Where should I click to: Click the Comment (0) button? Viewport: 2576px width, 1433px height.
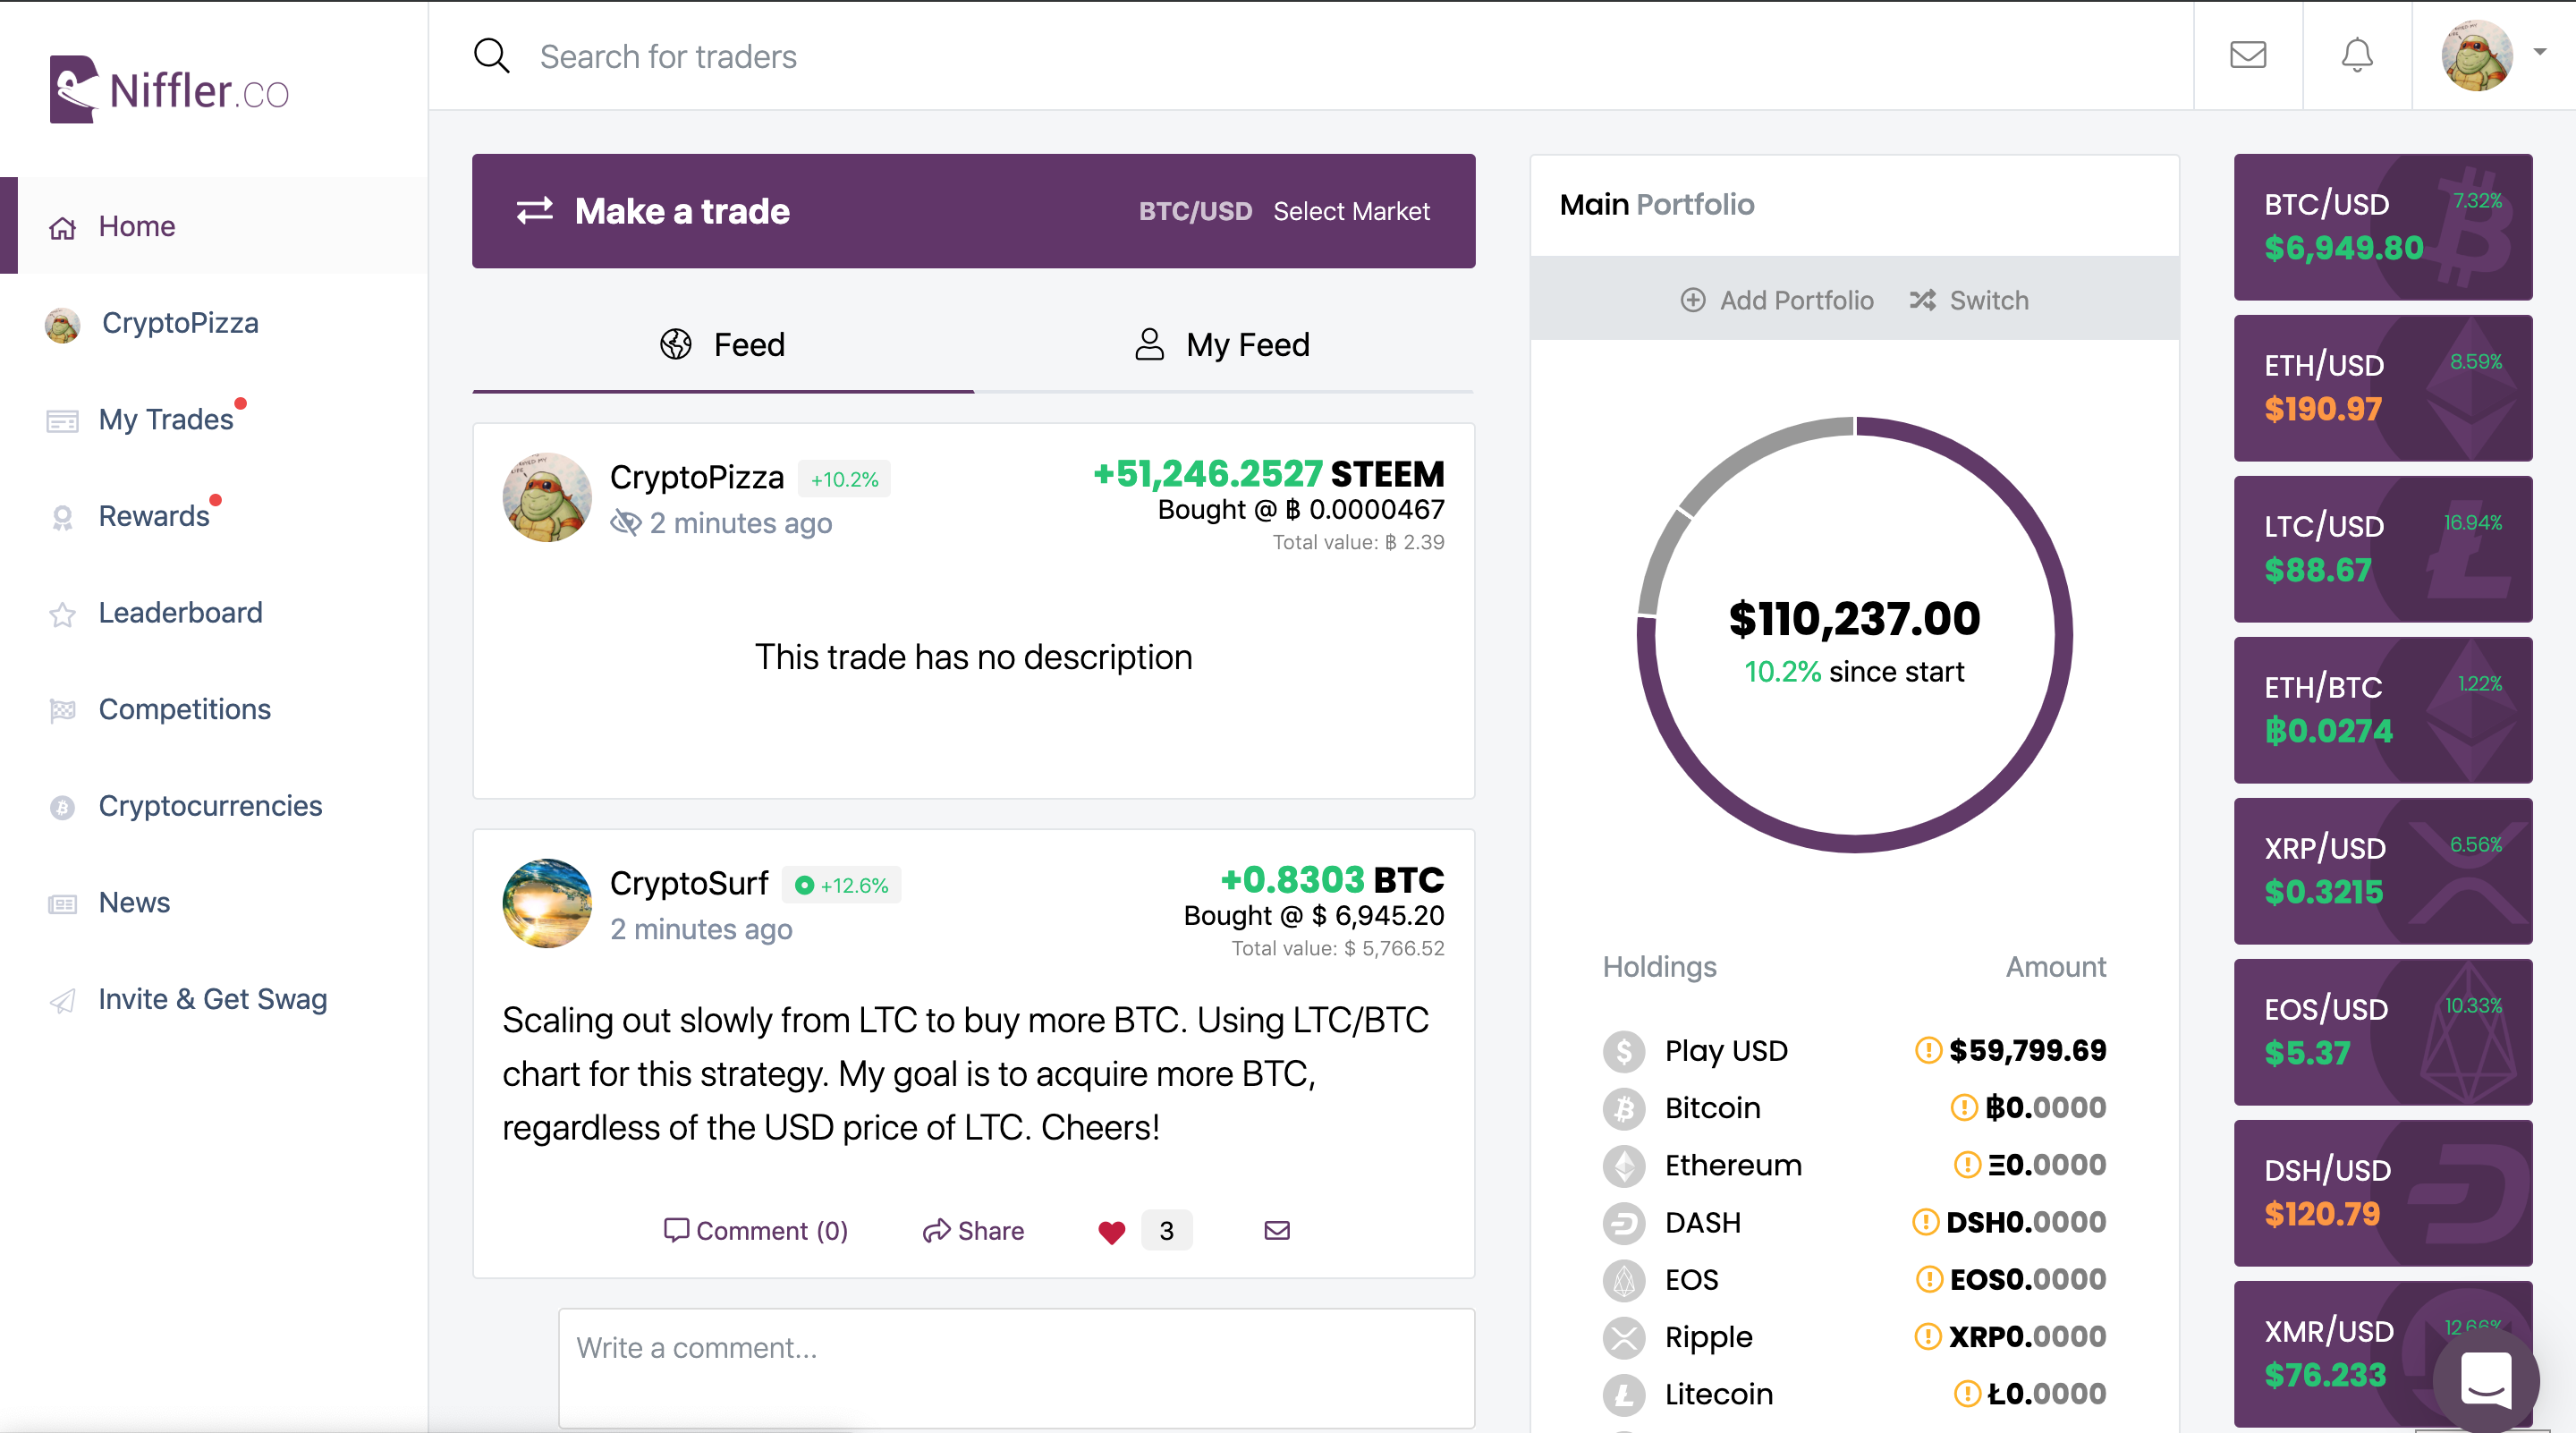tap(756, 1230)
